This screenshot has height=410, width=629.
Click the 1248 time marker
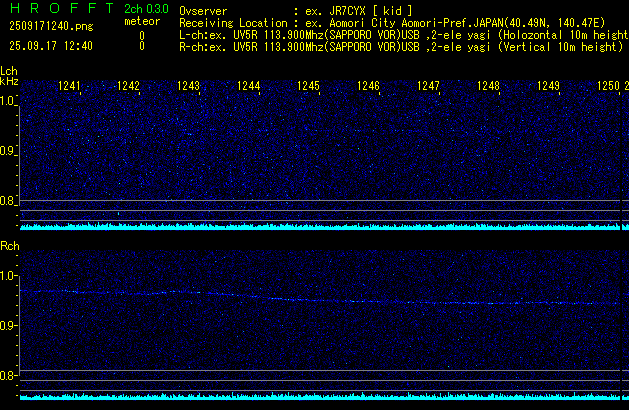488,86
